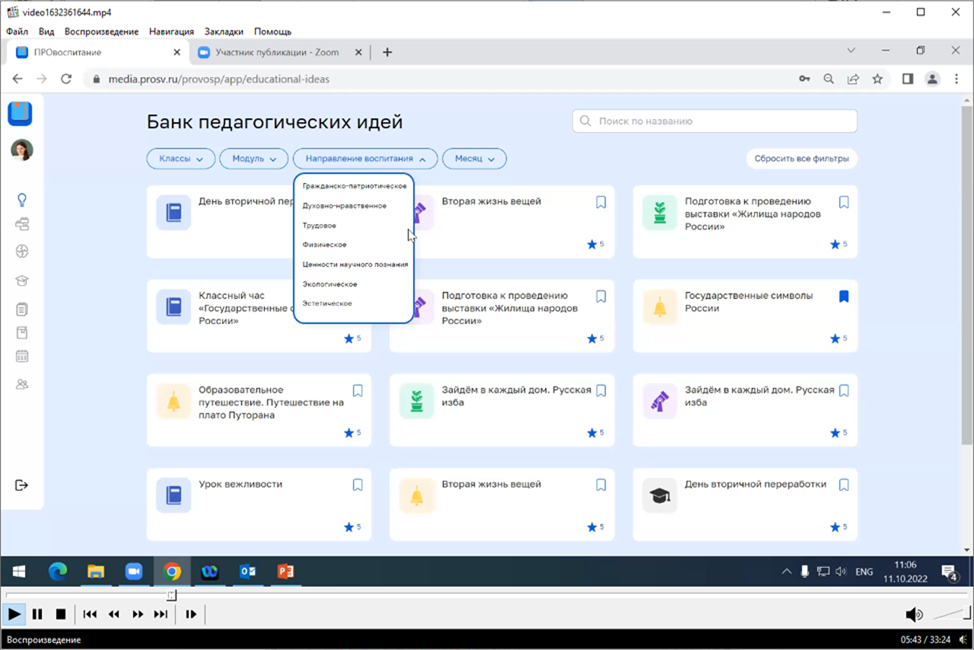Viewport: 974px width, 650px height.
Task: Toggle bookmark on Вторая жизнь вещей top card
Action: coord(601,202)
